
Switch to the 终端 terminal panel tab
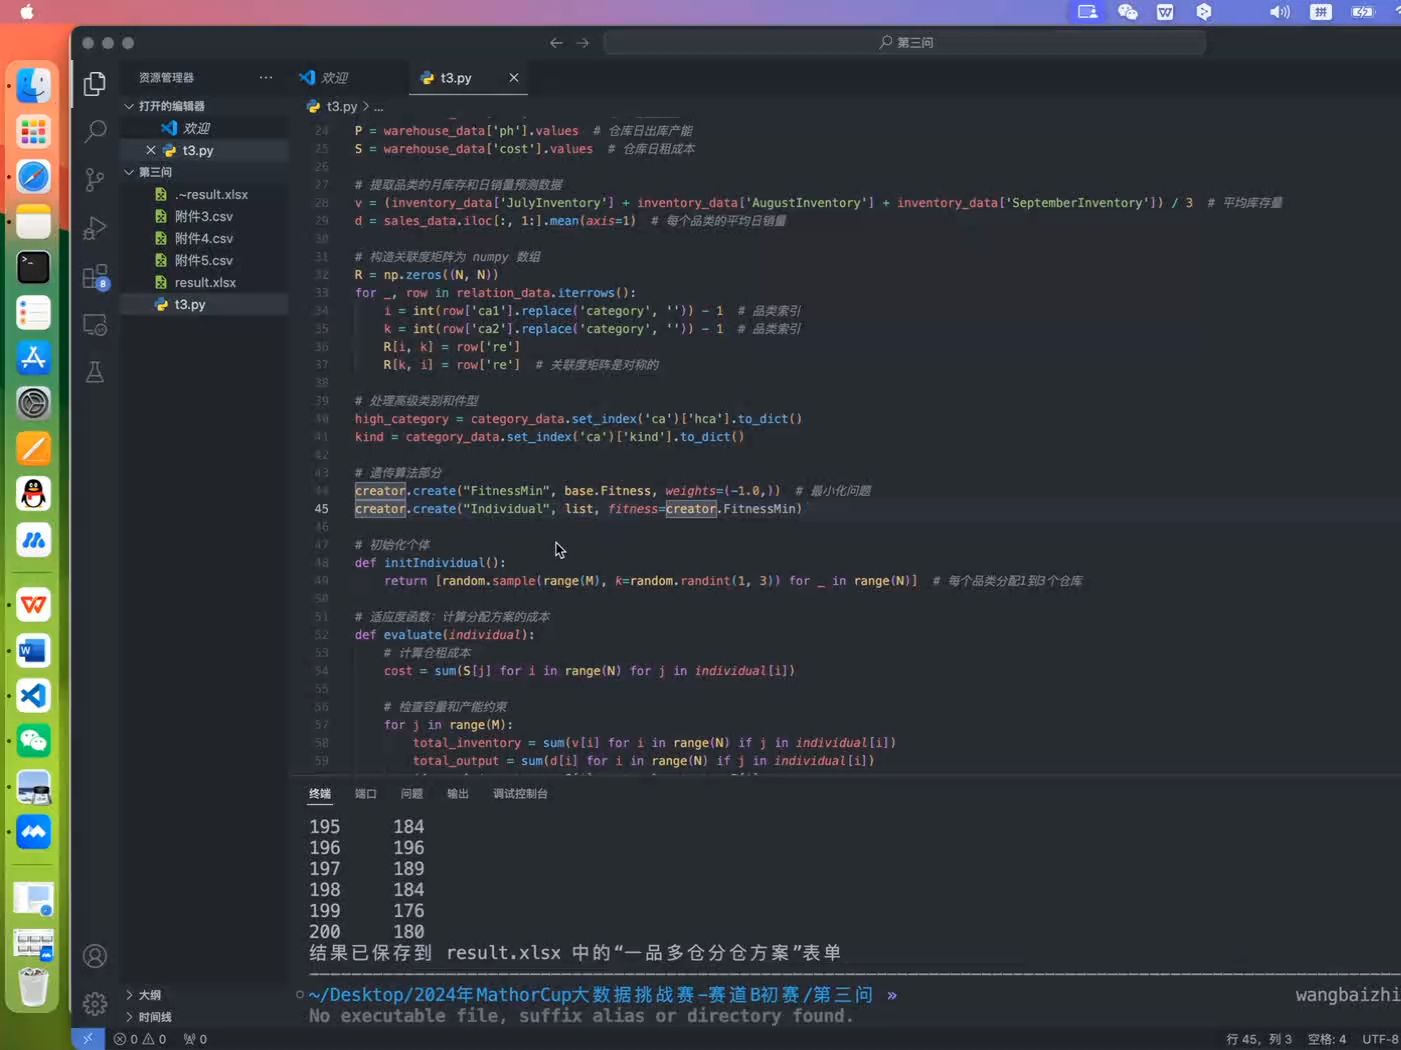(319, 793)
